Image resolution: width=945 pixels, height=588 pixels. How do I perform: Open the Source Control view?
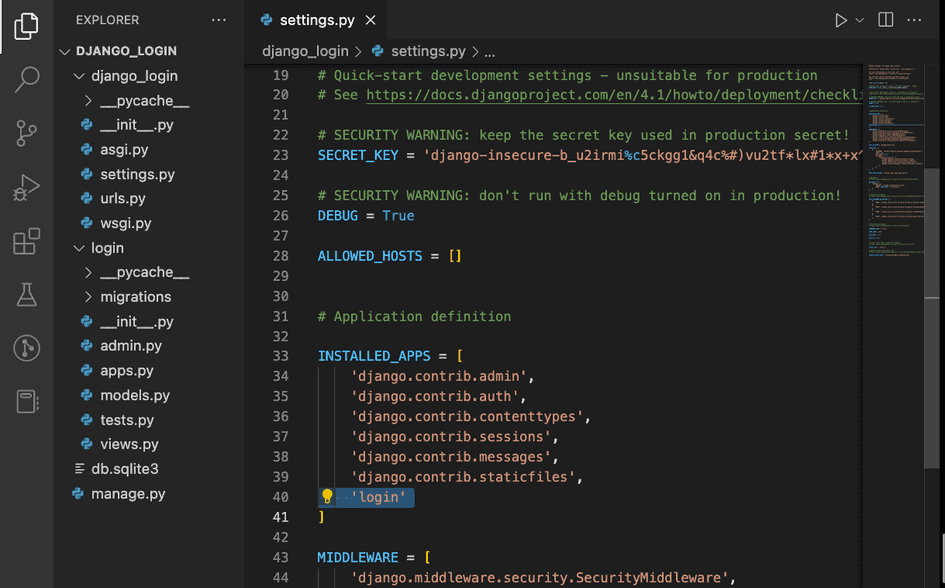(x=27, y=133)
